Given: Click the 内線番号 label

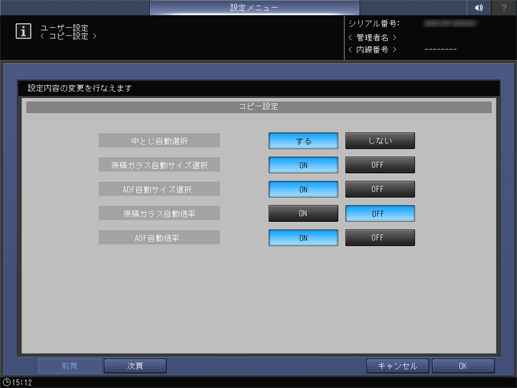Looking at the screenshot, I should [372, 50].
